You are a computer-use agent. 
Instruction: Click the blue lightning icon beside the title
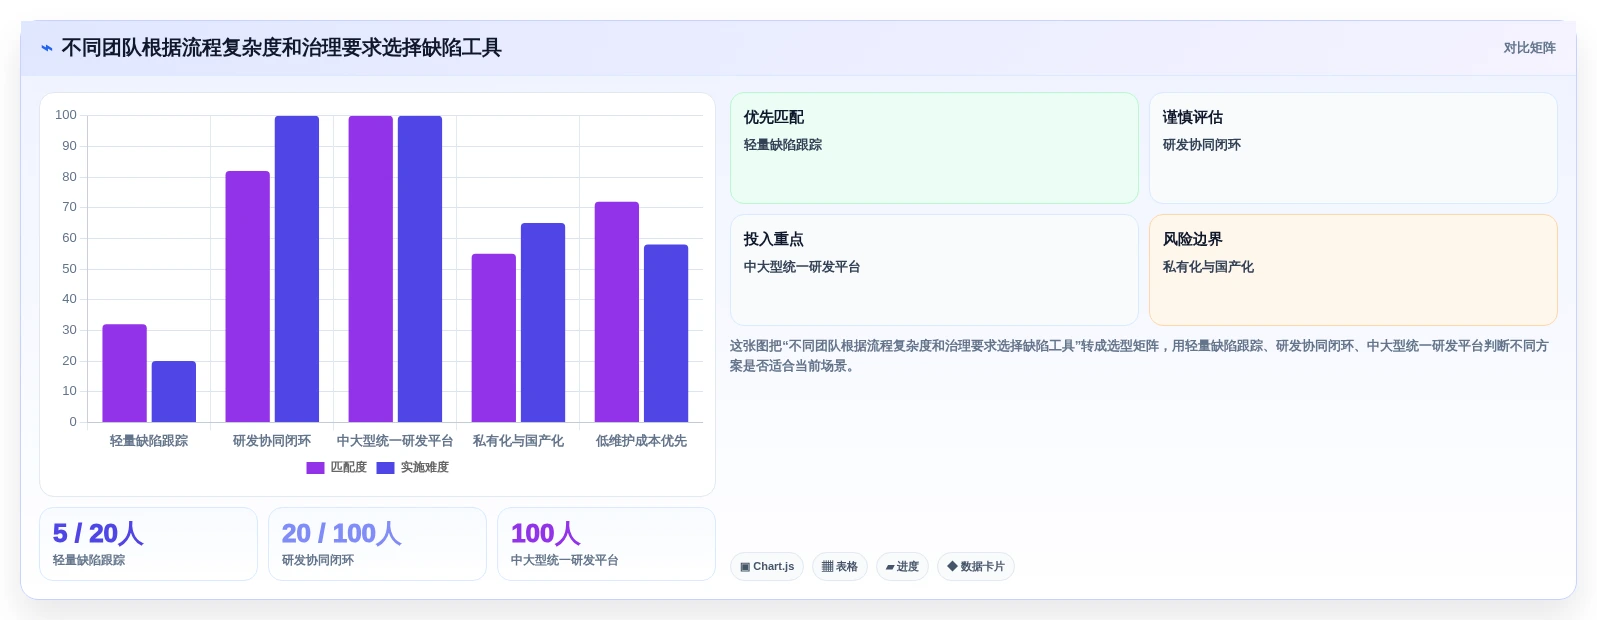click(47, 48)
